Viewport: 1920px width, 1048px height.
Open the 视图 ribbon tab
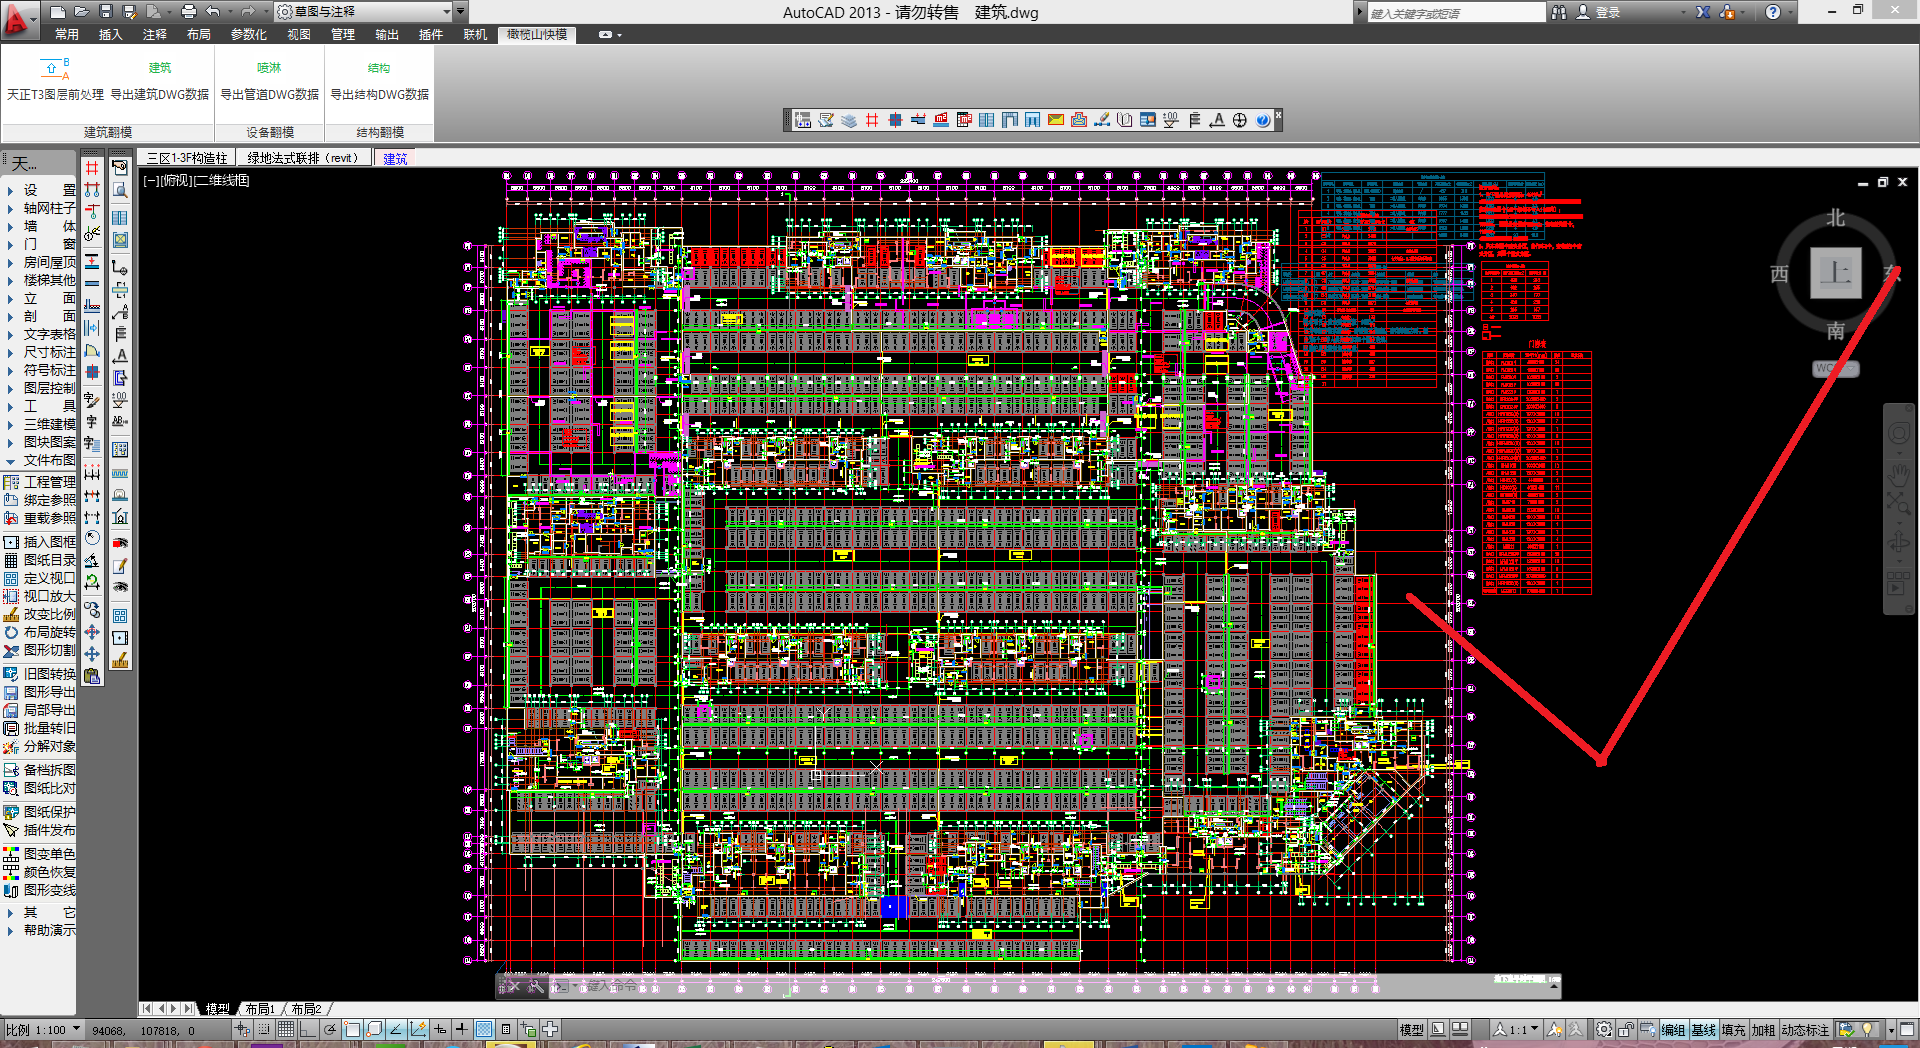[299, 34]
